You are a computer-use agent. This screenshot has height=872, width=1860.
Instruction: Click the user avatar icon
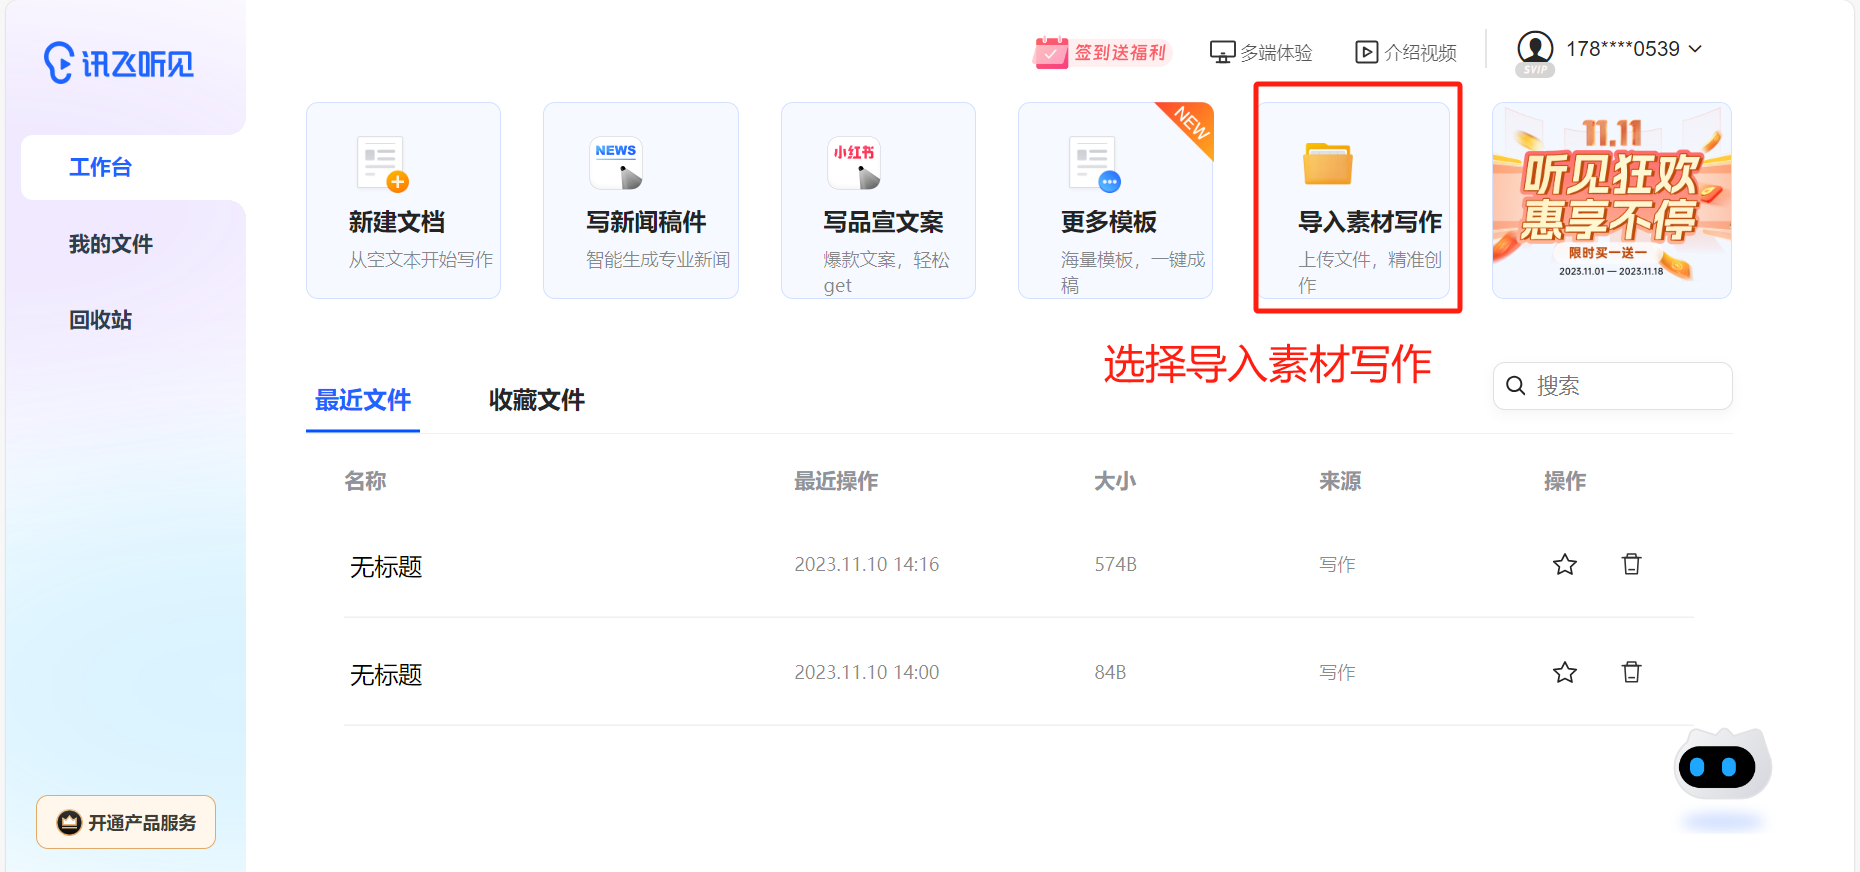coord(1534,48)
